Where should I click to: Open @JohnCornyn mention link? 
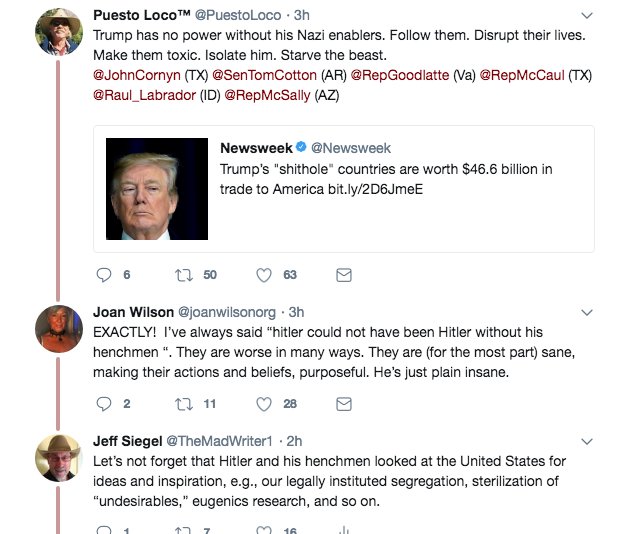137,75
